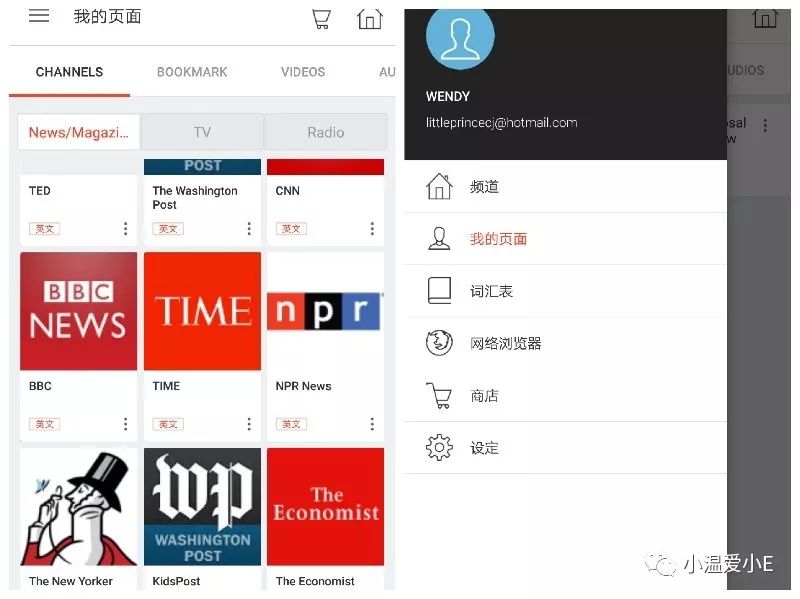Tap the dimmed home icon behind drawer

(764, 19)
